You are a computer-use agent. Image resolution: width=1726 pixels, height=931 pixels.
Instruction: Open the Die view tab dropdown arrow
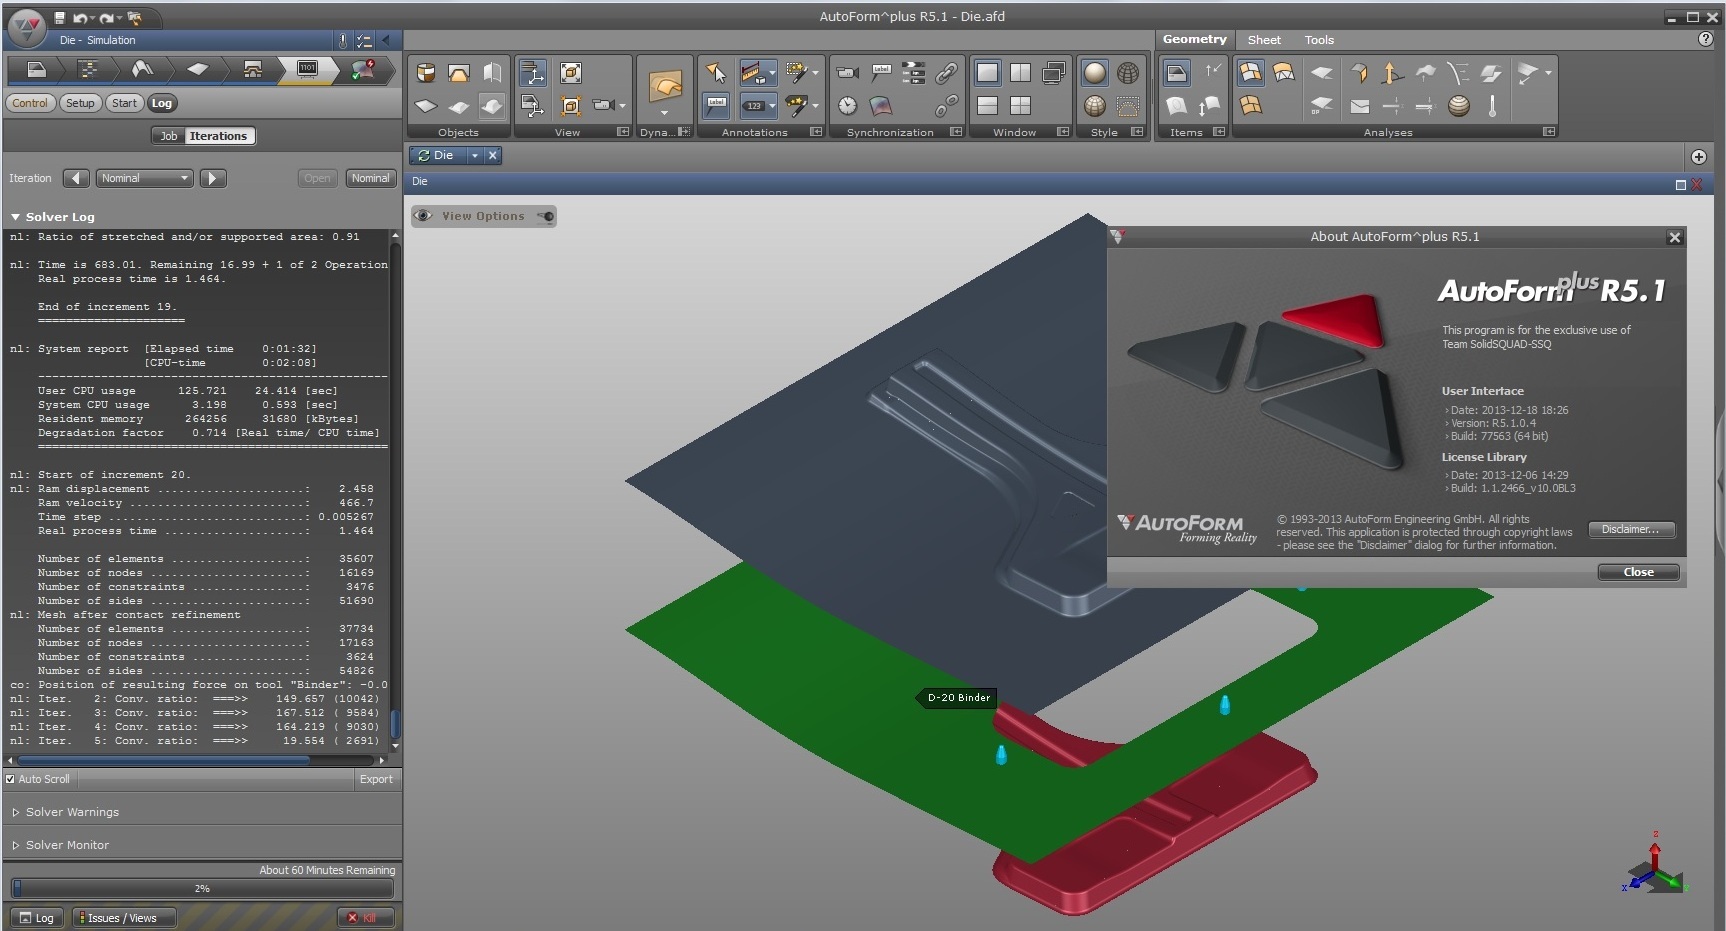(475, 155)
